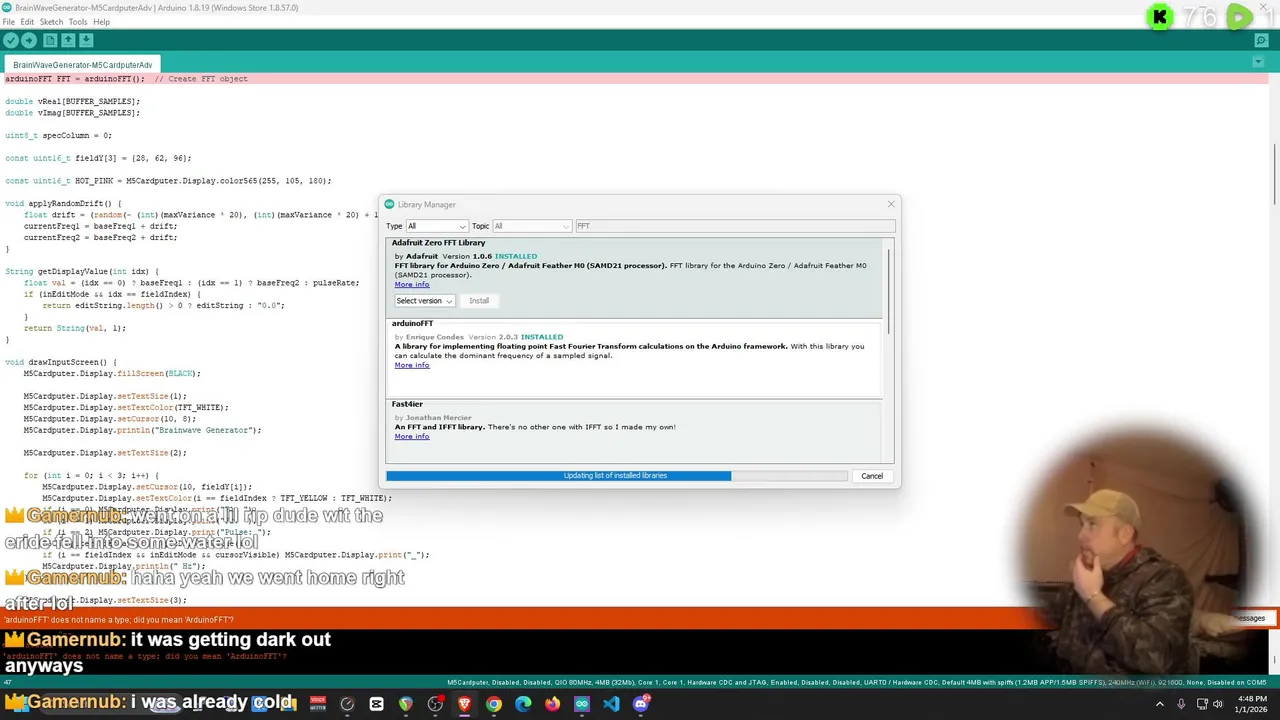Click the updating libraries progress bar

616,476
